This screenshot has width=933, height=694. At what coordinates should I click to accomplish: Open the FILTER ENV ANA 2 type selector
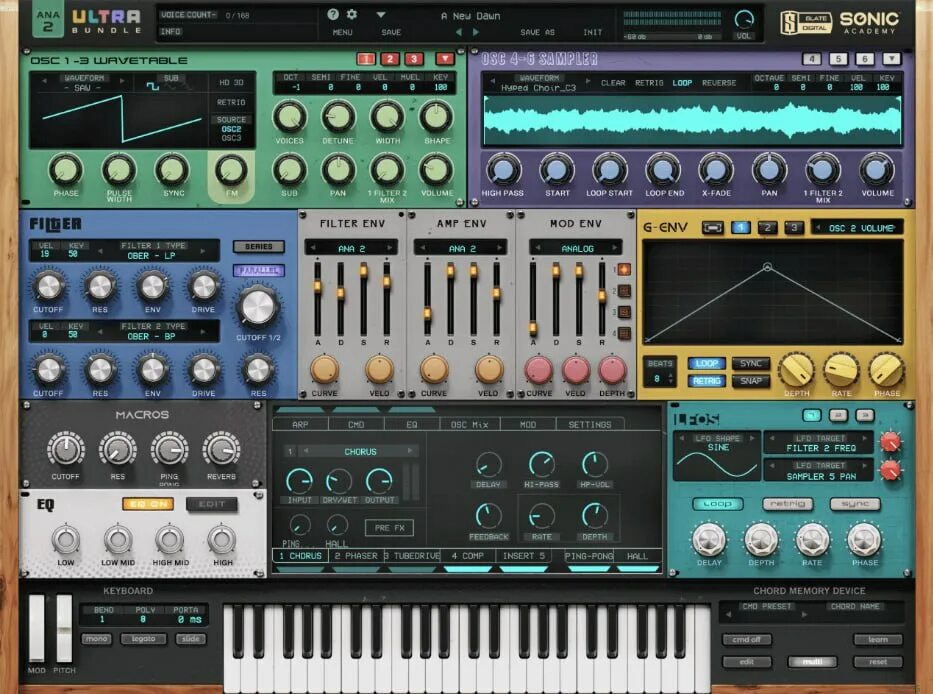352,248
